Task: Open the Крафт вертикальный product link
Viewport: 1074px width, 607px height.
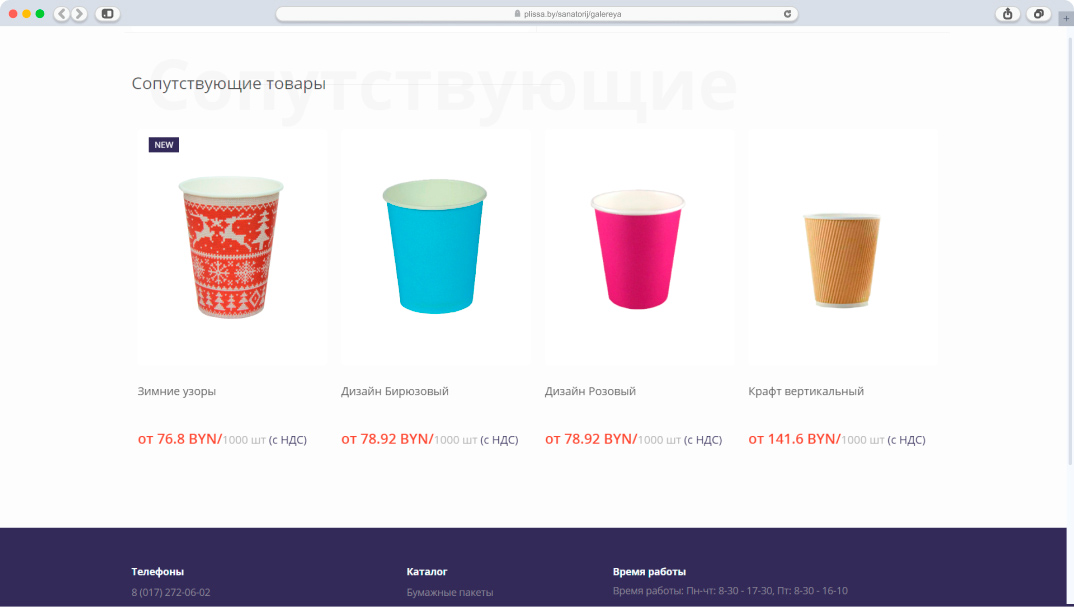Action: click(806, 391)
